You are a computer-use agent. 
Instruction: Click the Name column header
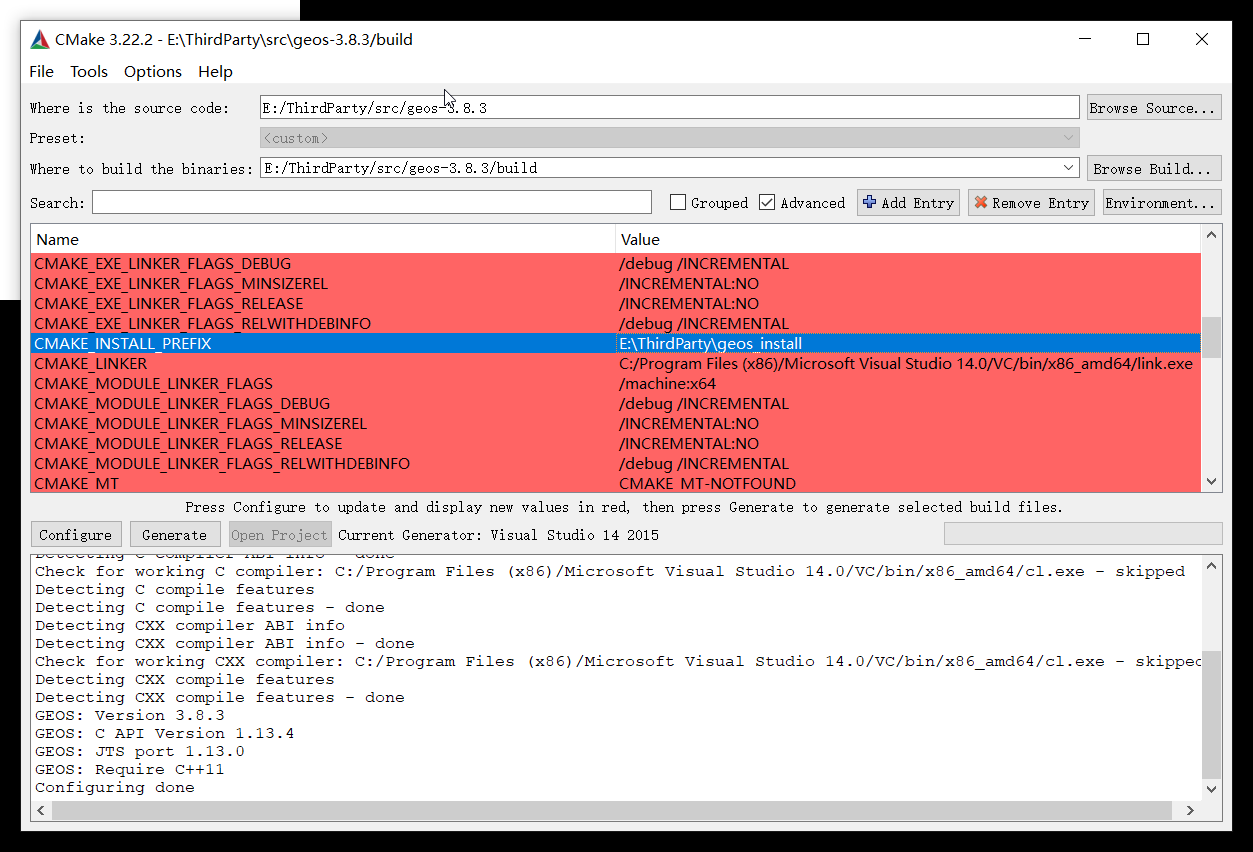point(323,239)
